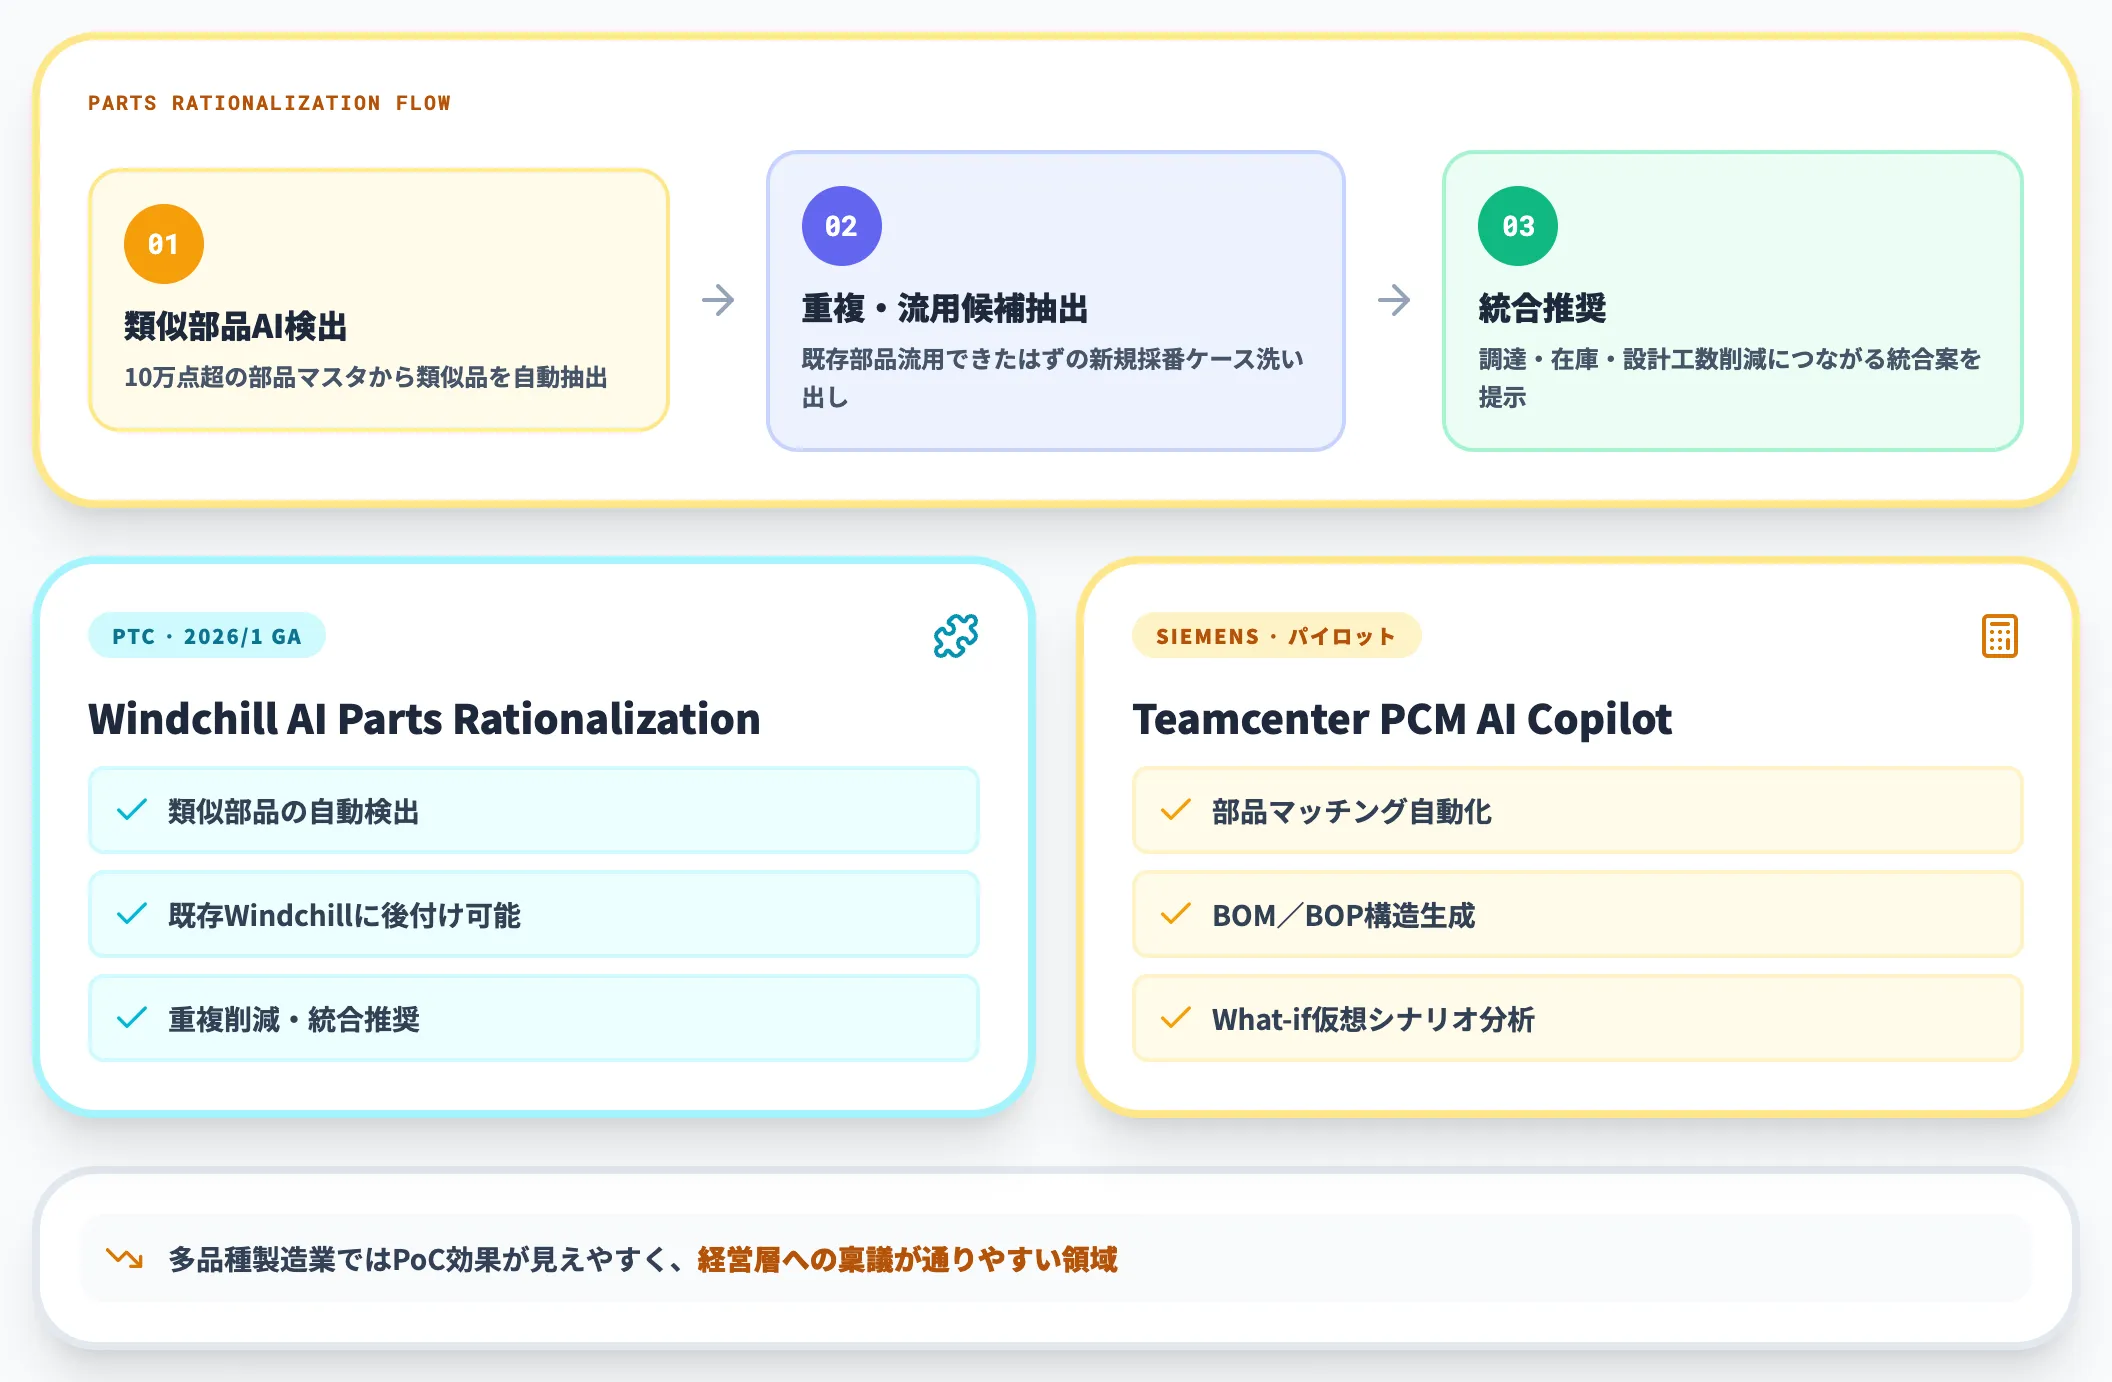Image resolution: width=2112 pixels, height=1382 pixels.
Task: Select the PTC · 2026/1 GA badge
Action: 207,636
